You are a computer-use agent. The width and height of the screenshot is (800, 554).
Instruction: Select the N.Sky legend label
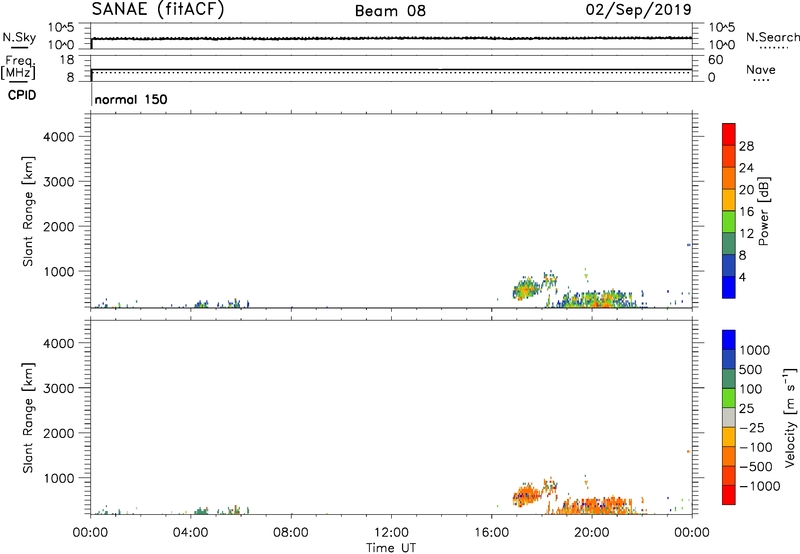19,37
